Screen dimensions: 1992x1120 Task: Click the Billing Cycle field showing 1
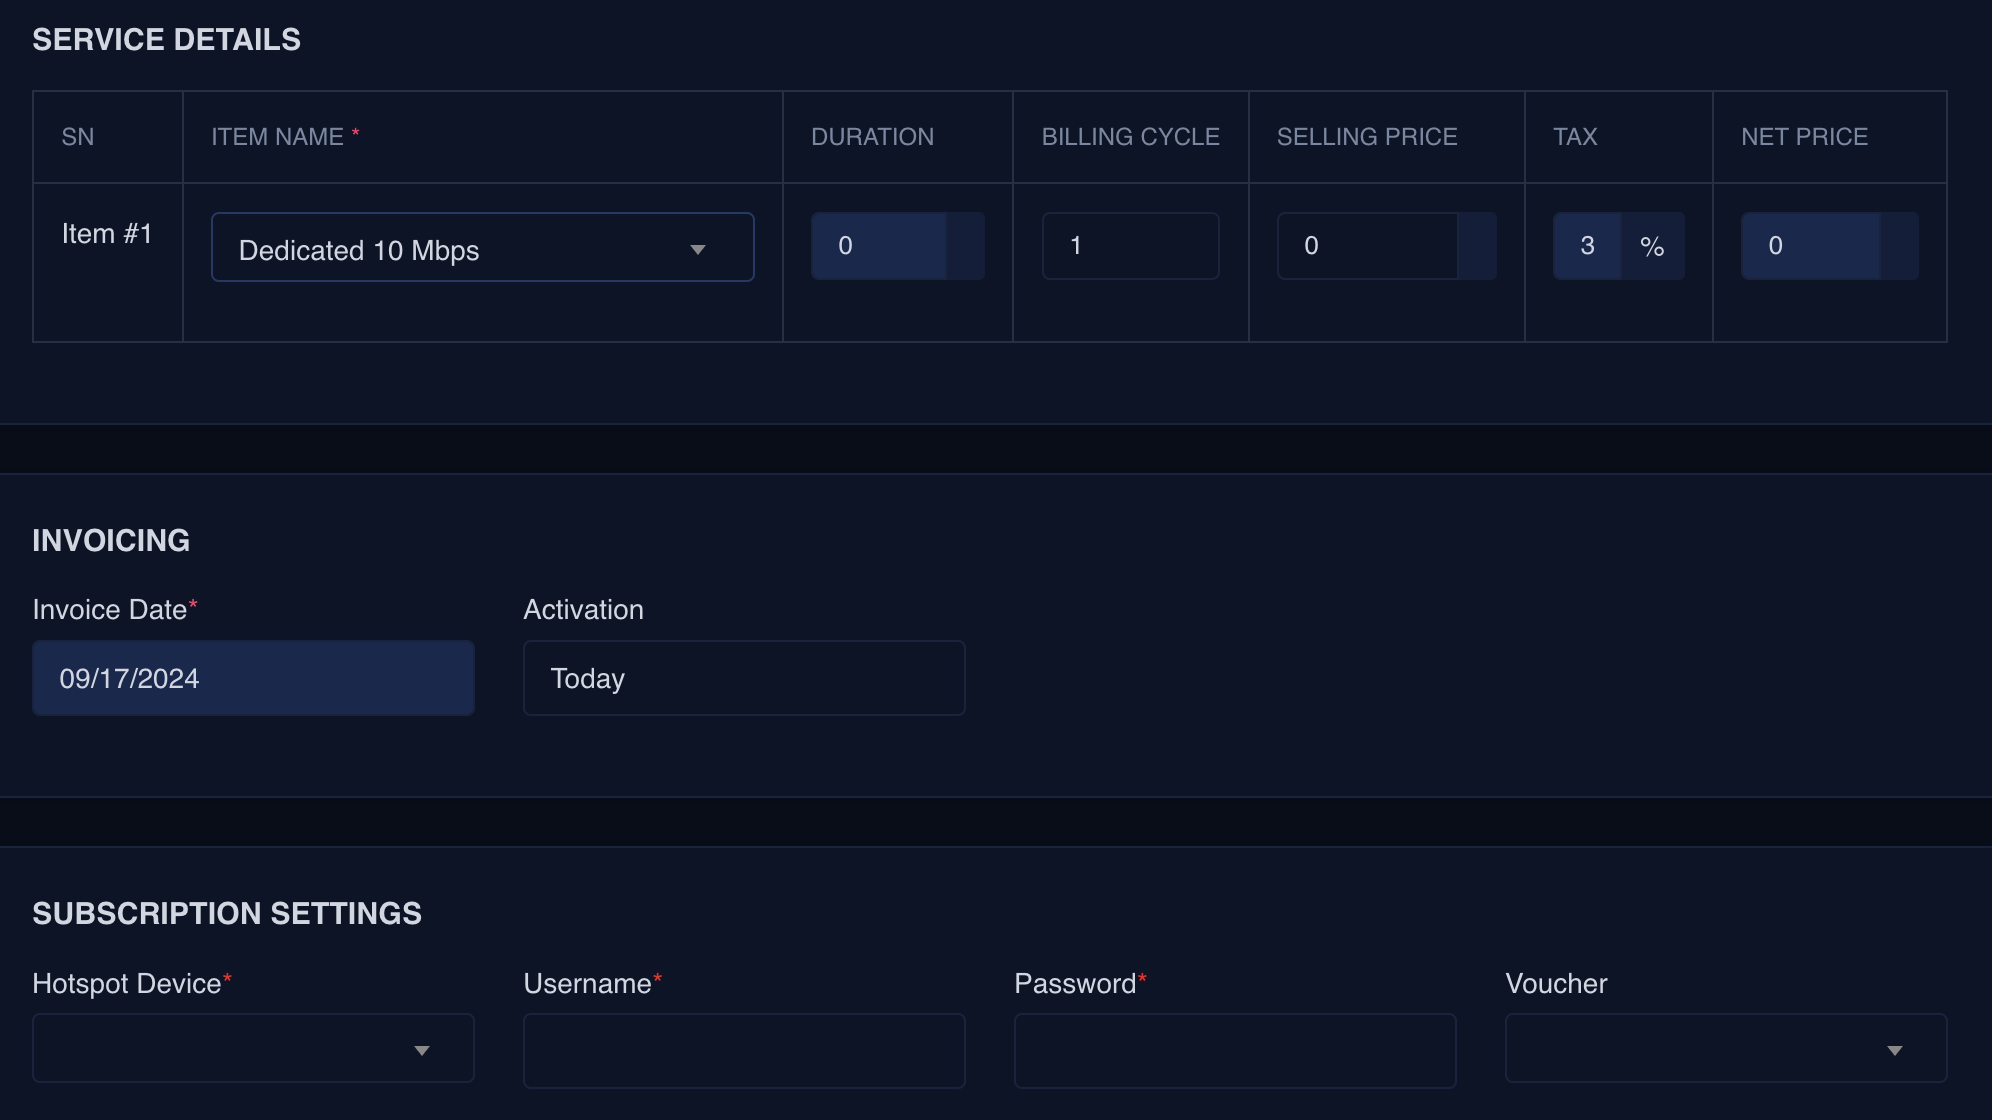tap(1130, 246)
